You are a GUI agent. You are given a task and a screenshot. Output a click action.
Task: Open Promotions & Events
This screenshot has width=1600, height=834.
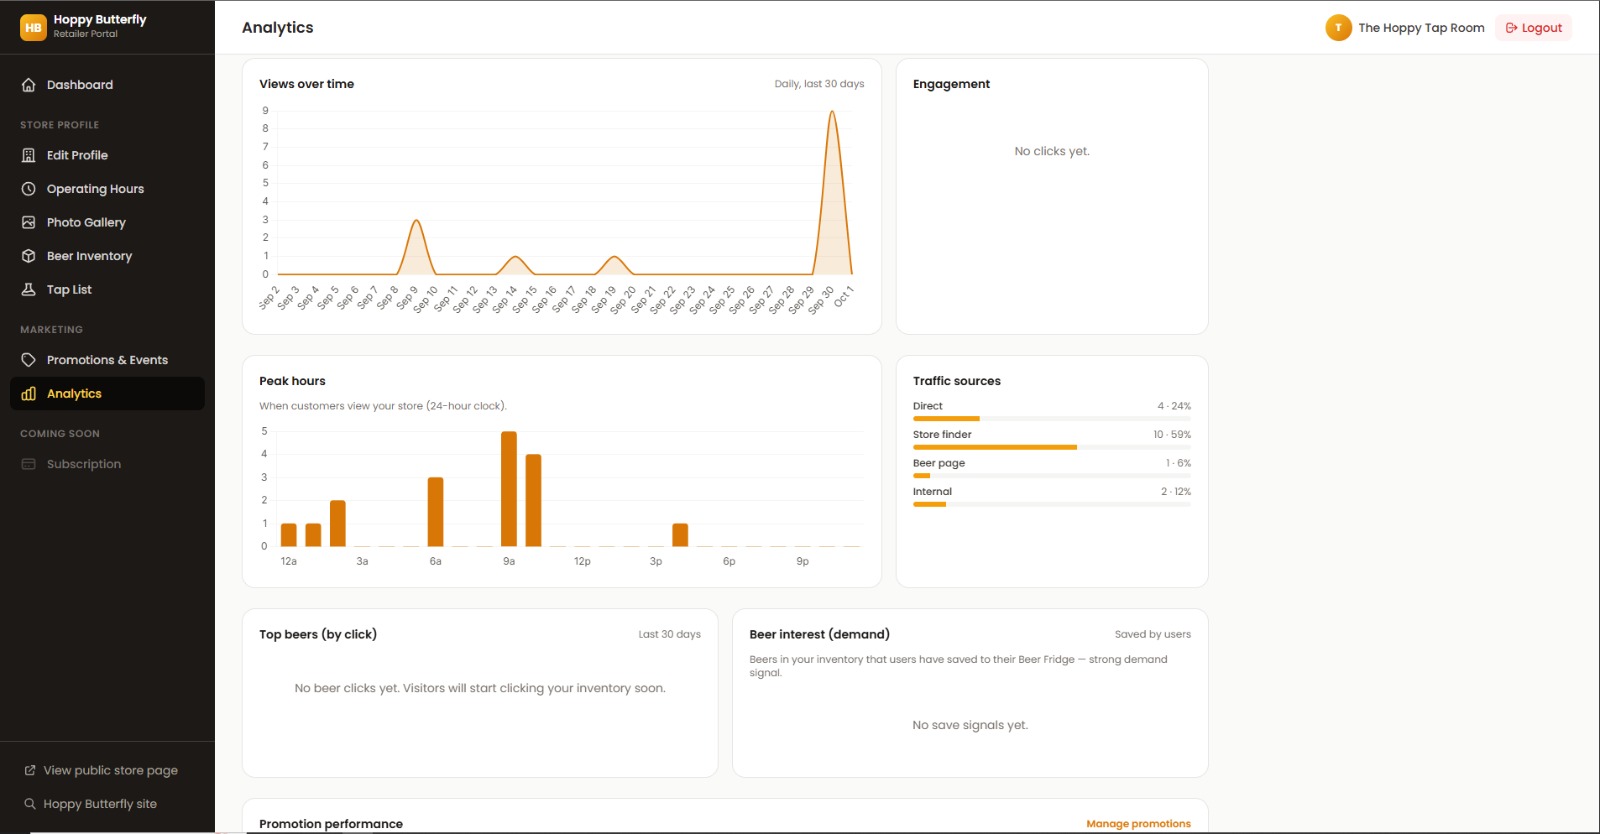coord(107,360)
